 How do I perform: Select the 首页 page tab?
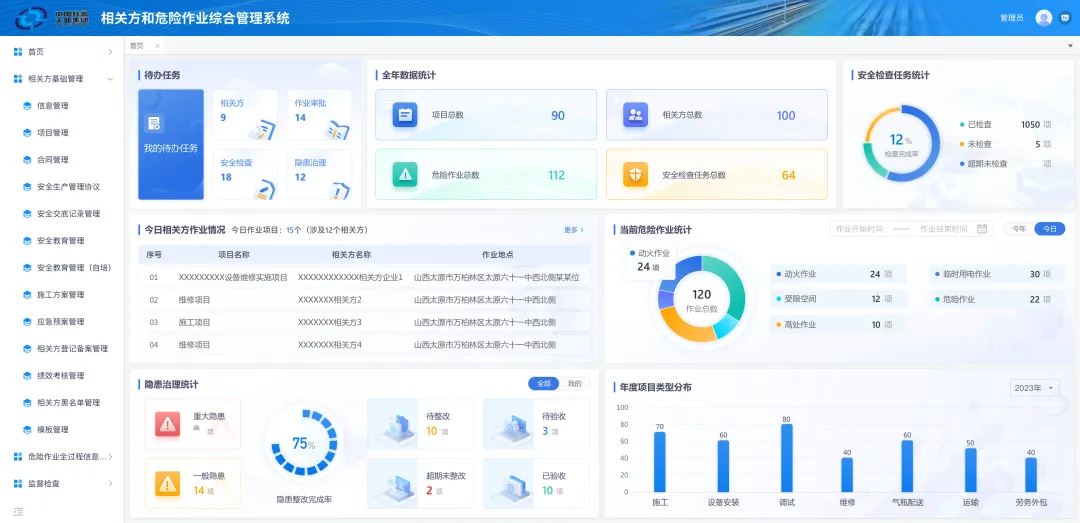[137, 46]
